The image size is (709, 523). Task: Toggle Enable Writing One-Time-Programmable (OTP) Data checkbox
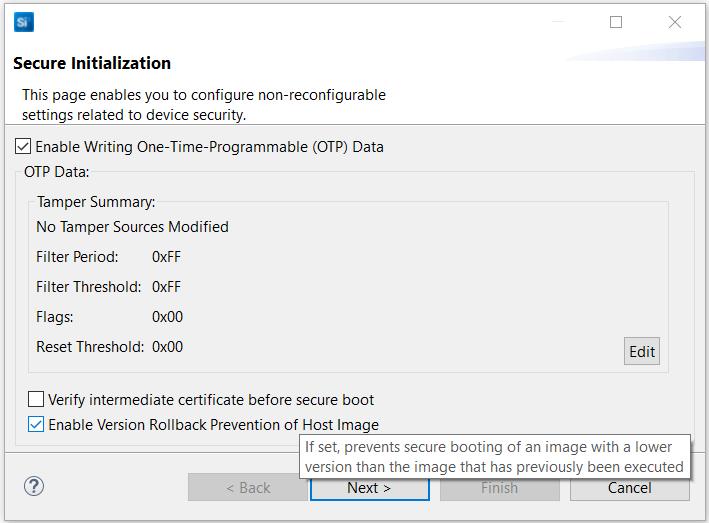(23, 147)
